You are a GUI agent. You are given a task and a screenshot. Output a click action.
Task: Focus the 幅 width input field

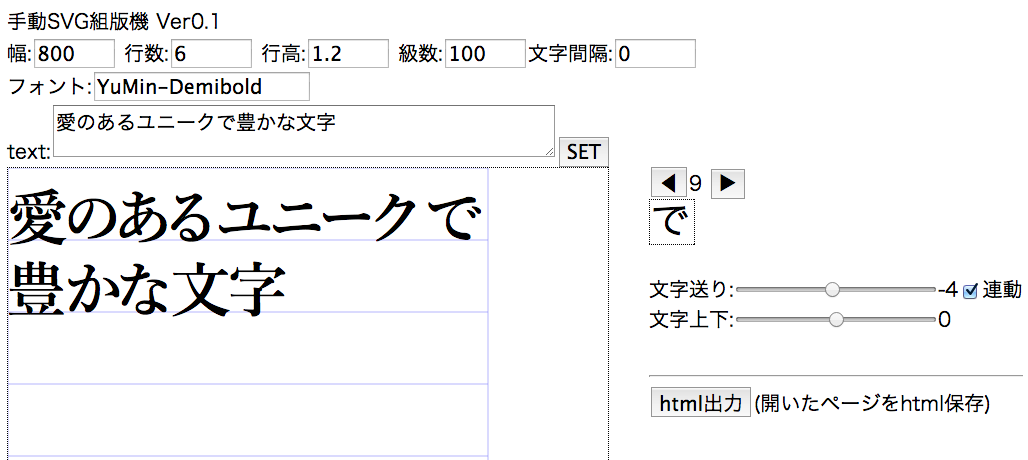click(x=75, y=54)
